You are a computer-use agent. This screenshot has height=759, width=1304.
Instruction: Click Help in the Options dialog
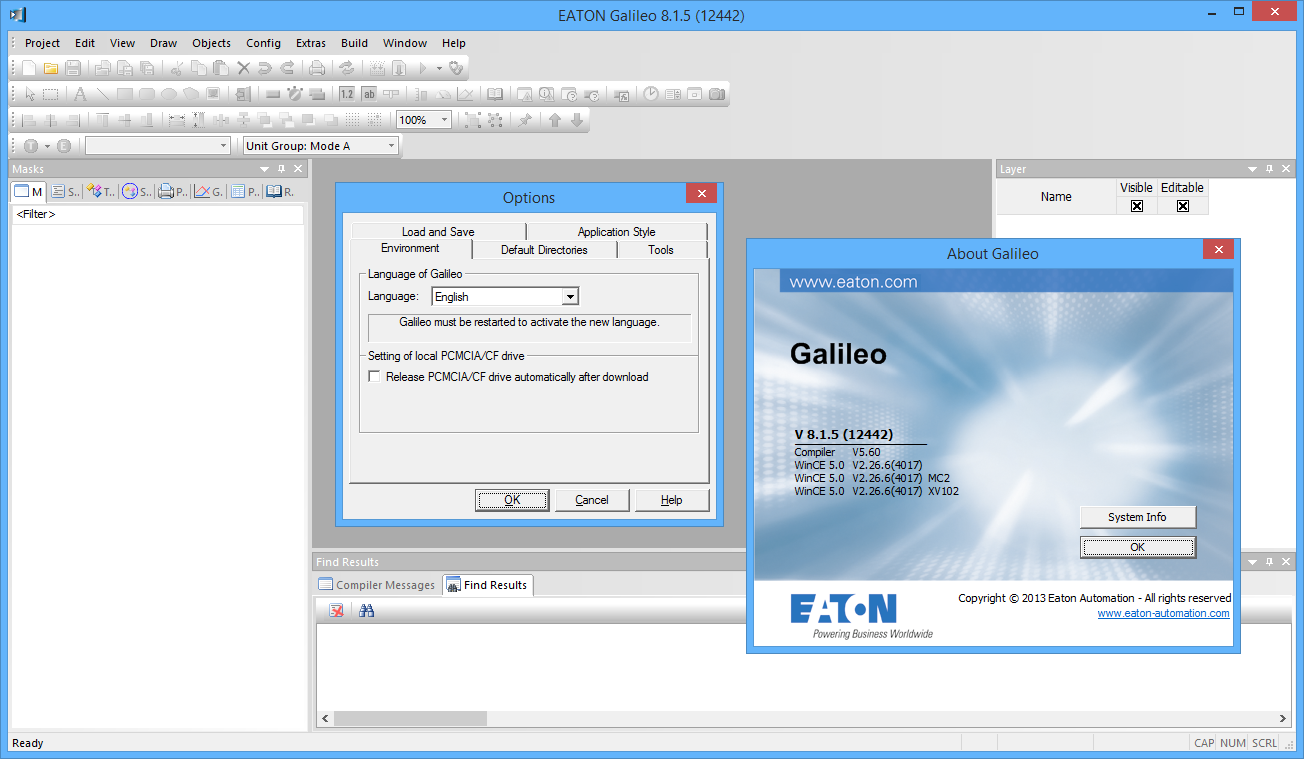coord(672,500)
